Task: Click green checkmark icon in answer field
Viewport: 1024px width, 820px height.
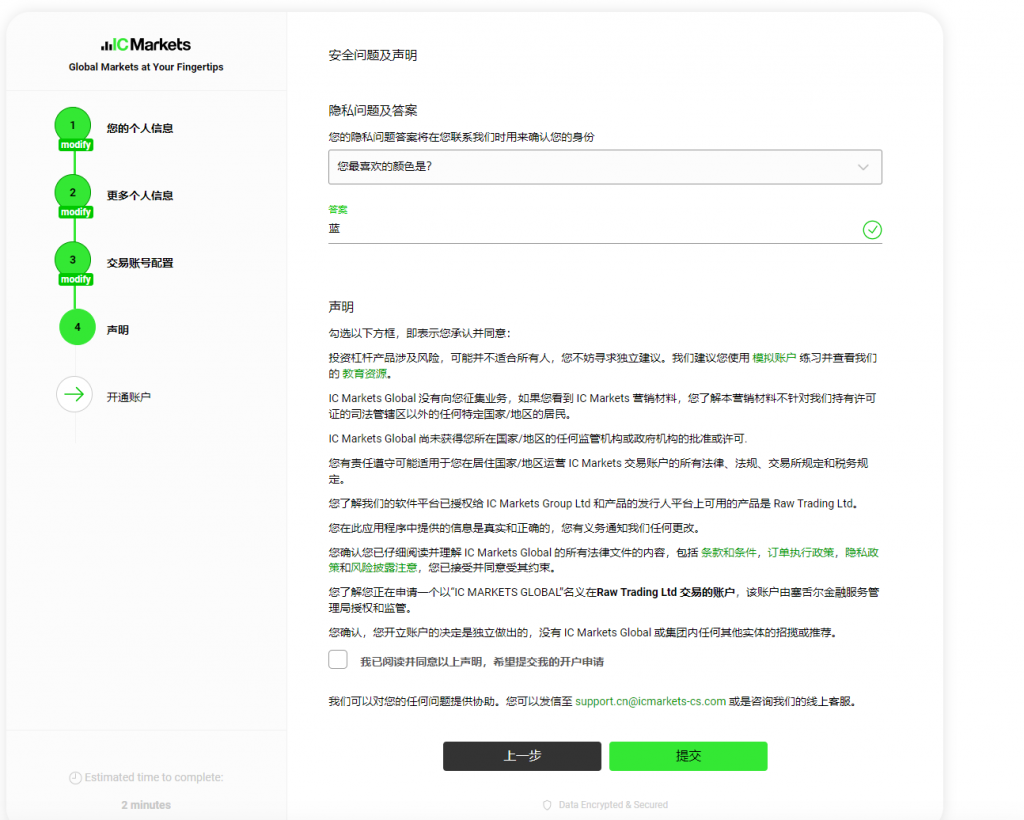Action: (x=872, y=230)
